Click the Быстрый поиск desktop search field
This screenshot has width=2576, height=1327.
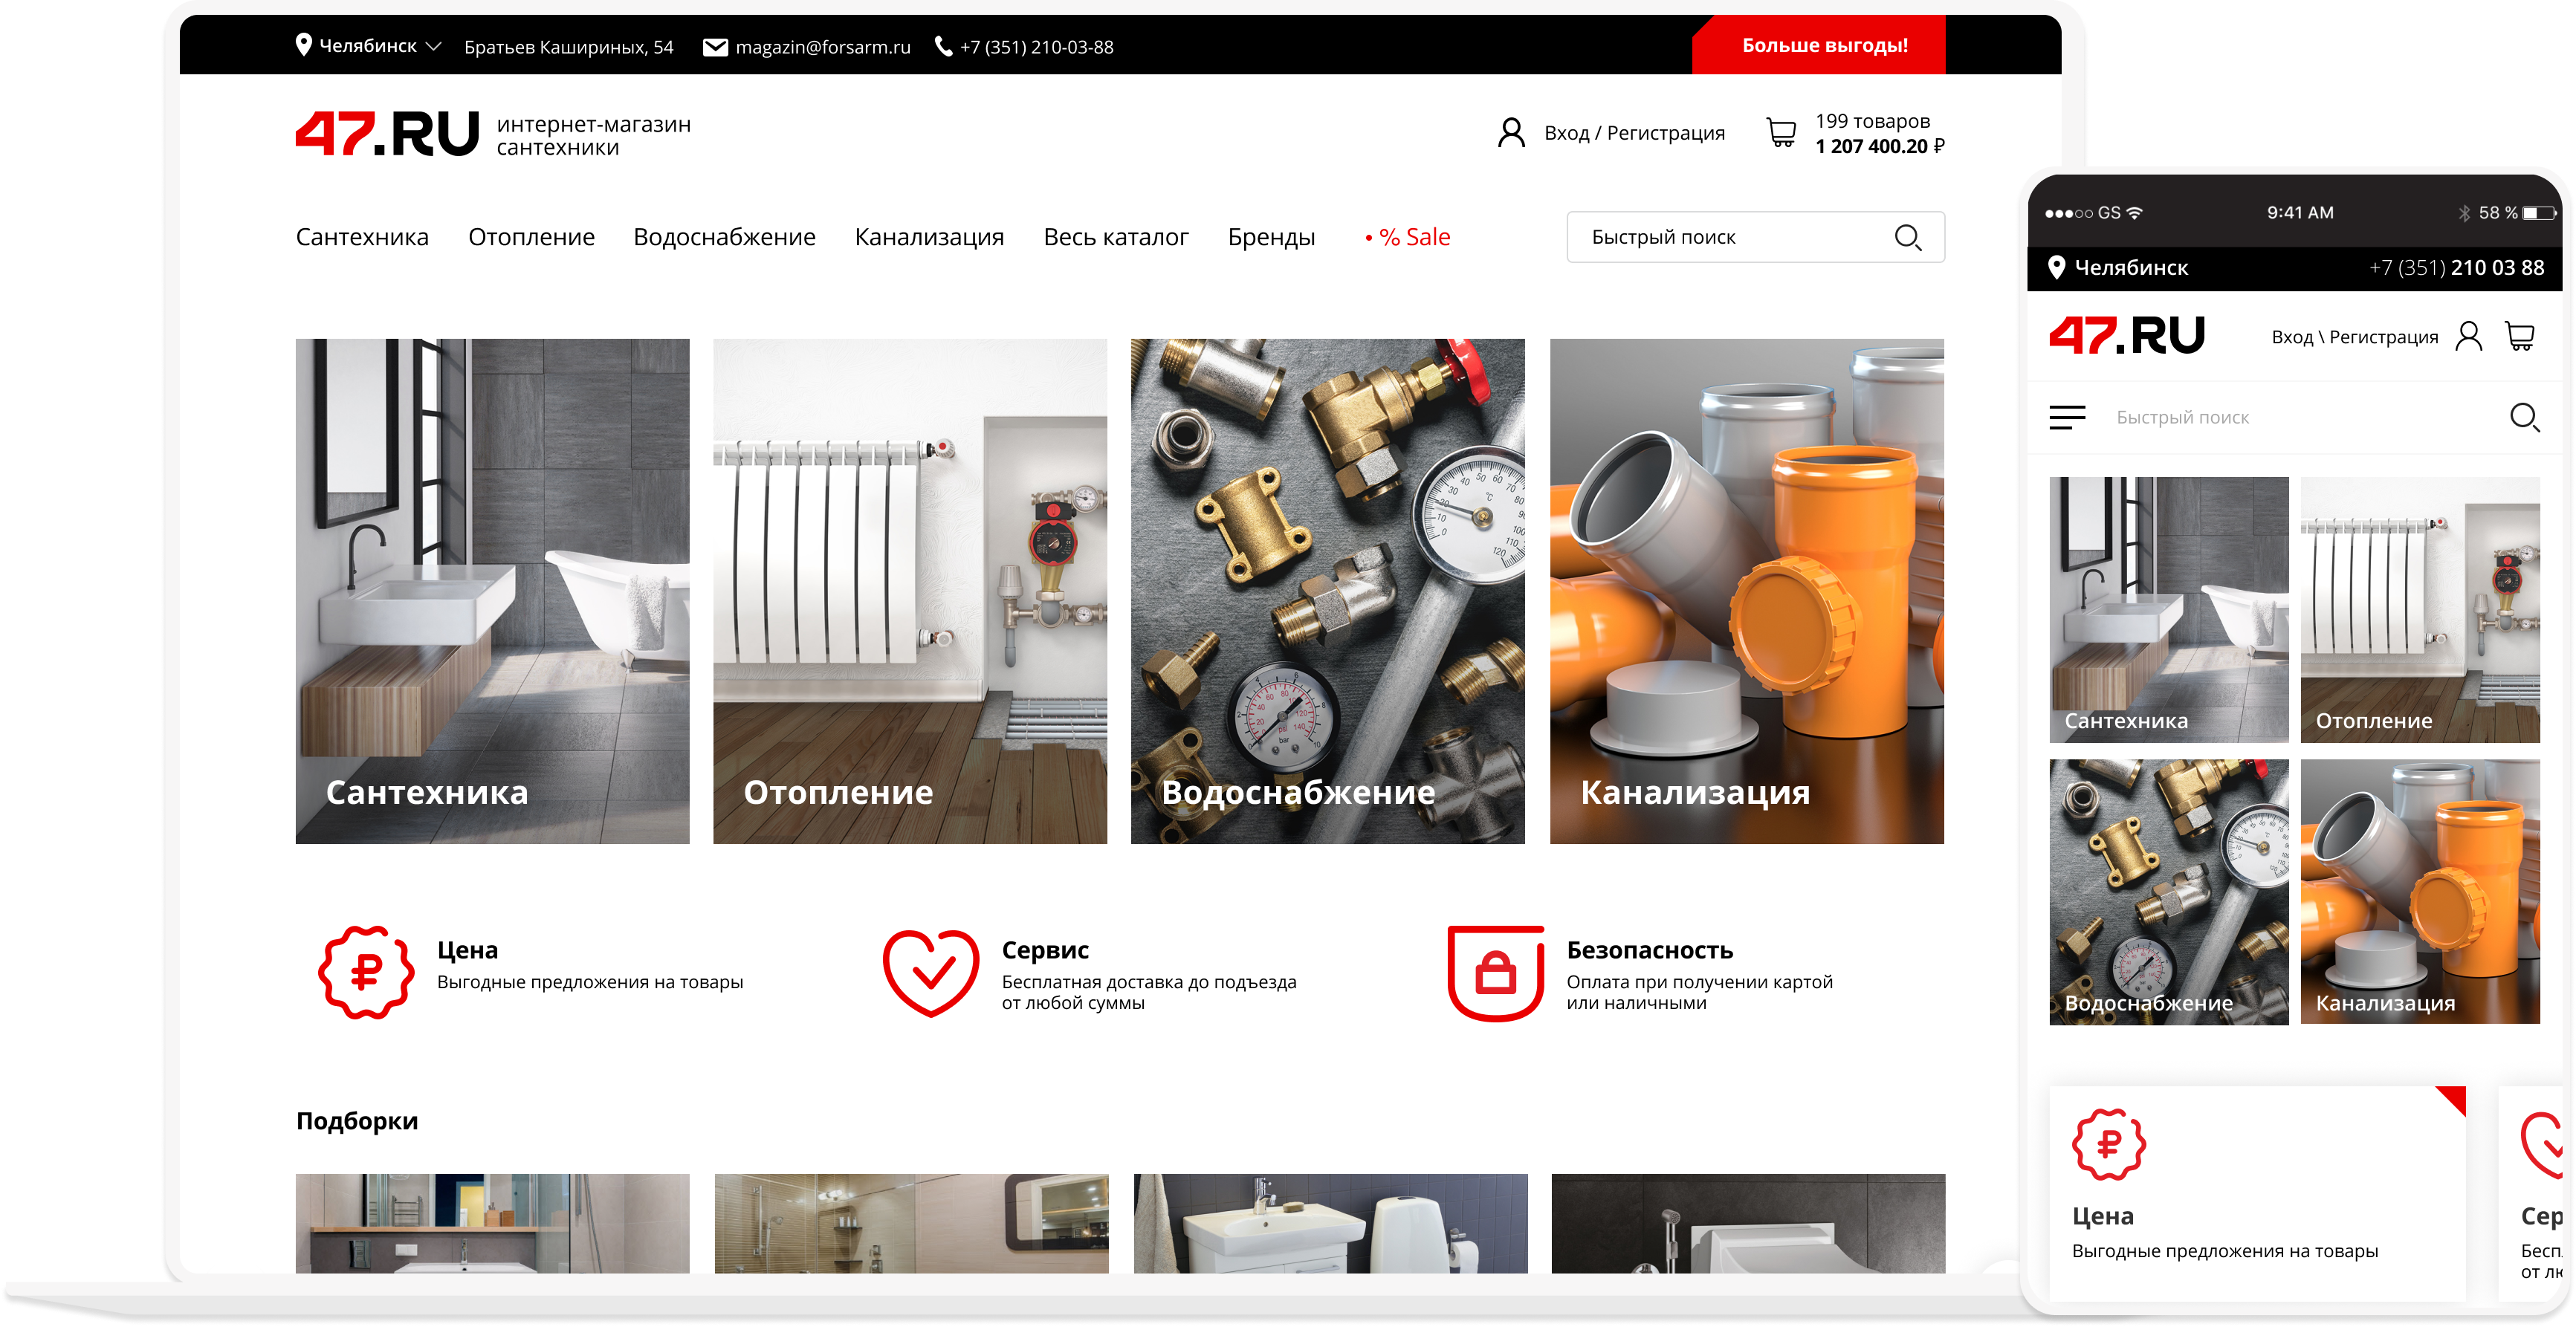(x=1720, y=237)
